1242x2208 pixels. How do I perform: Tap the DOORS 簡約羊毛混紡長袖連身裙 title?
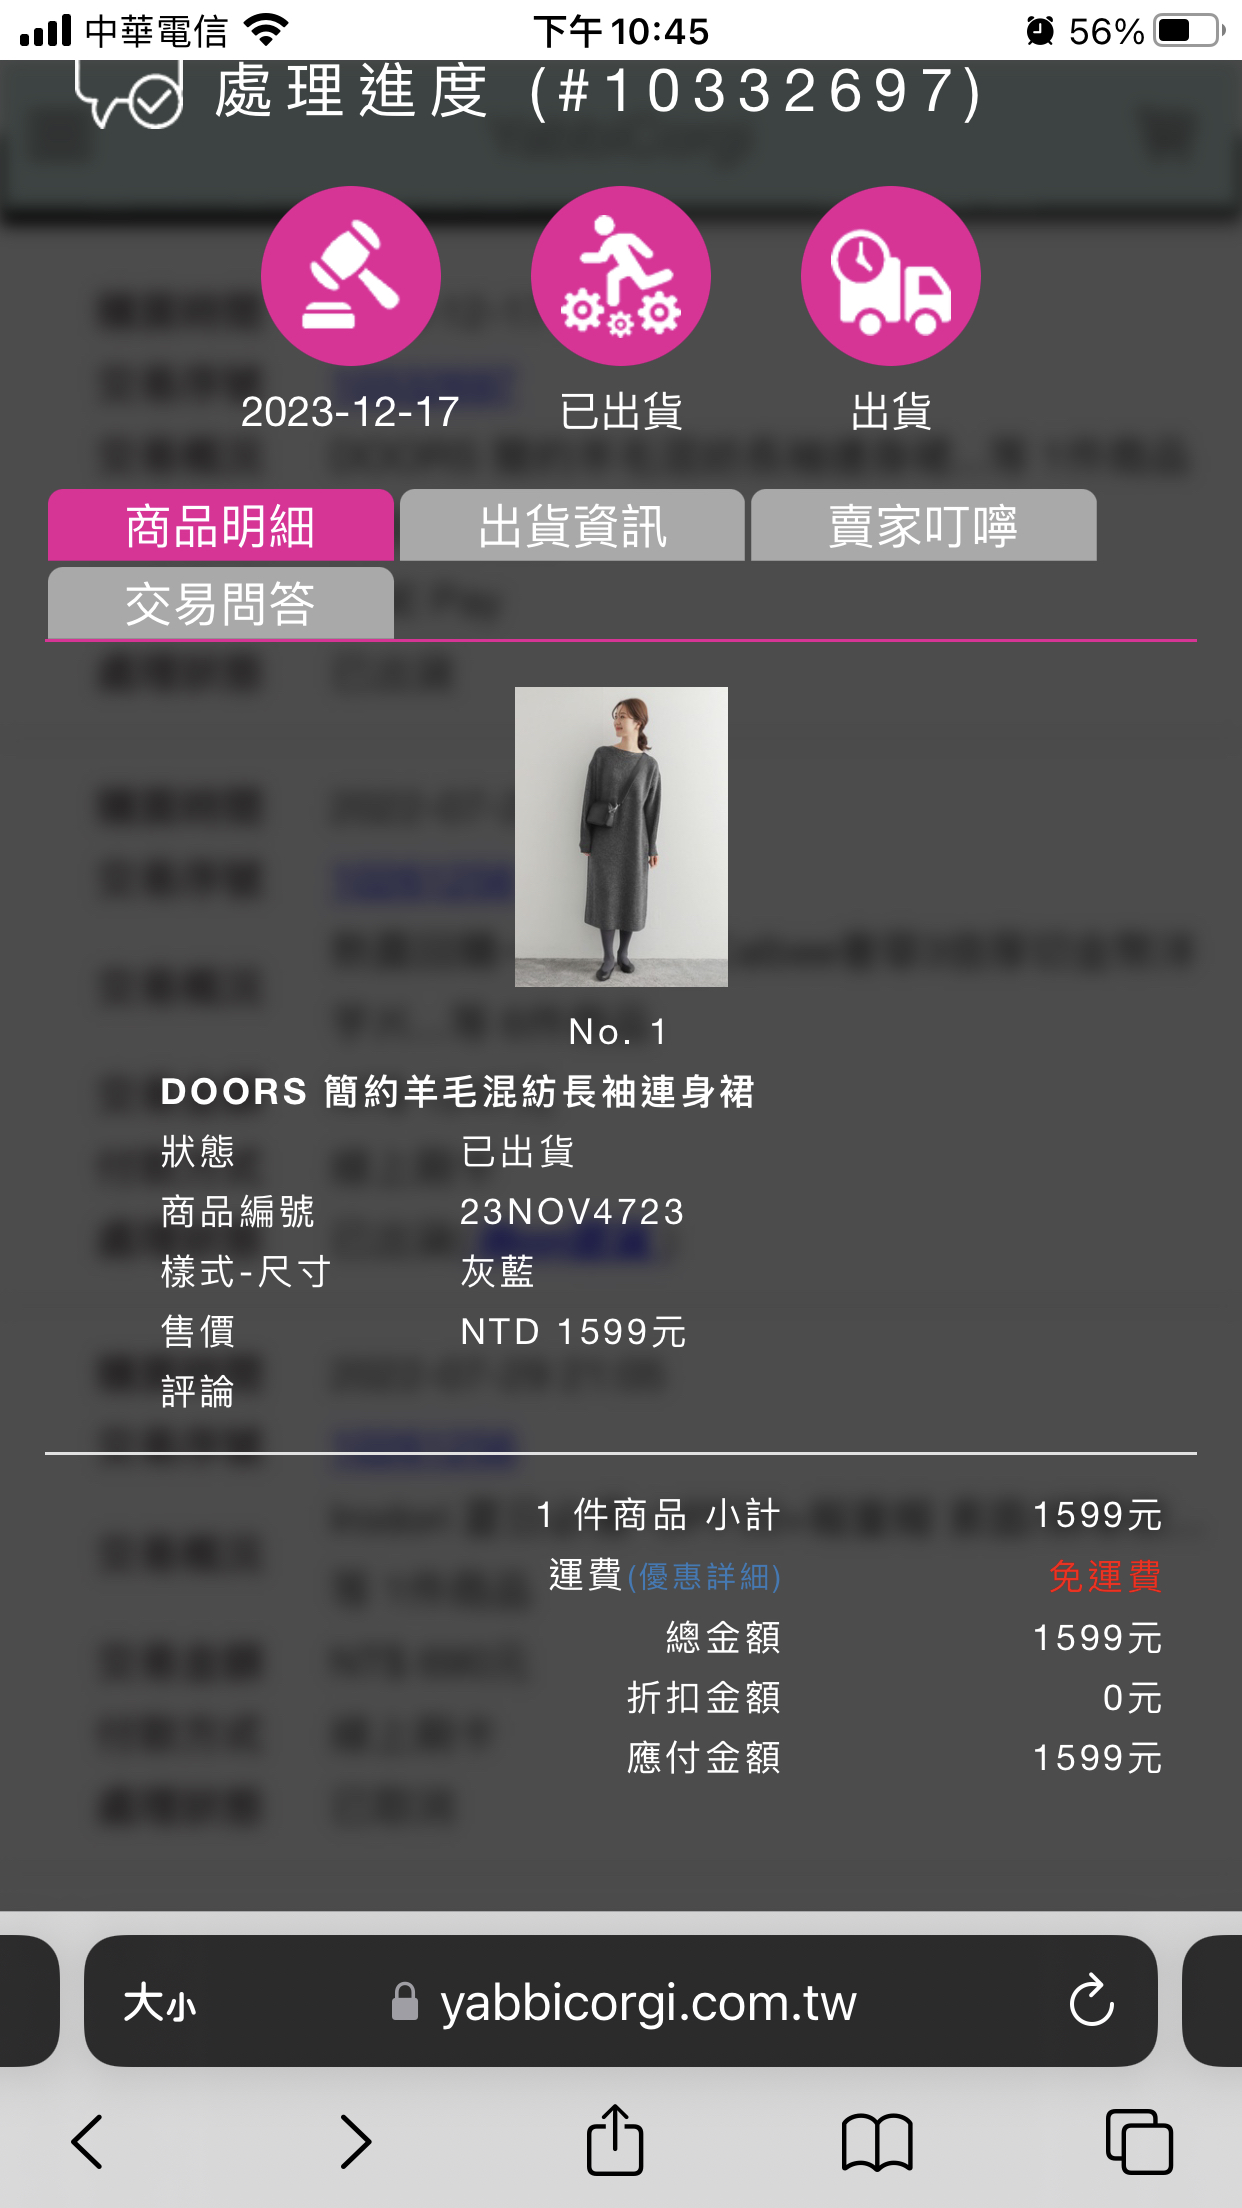click(x=457, y=1091)
